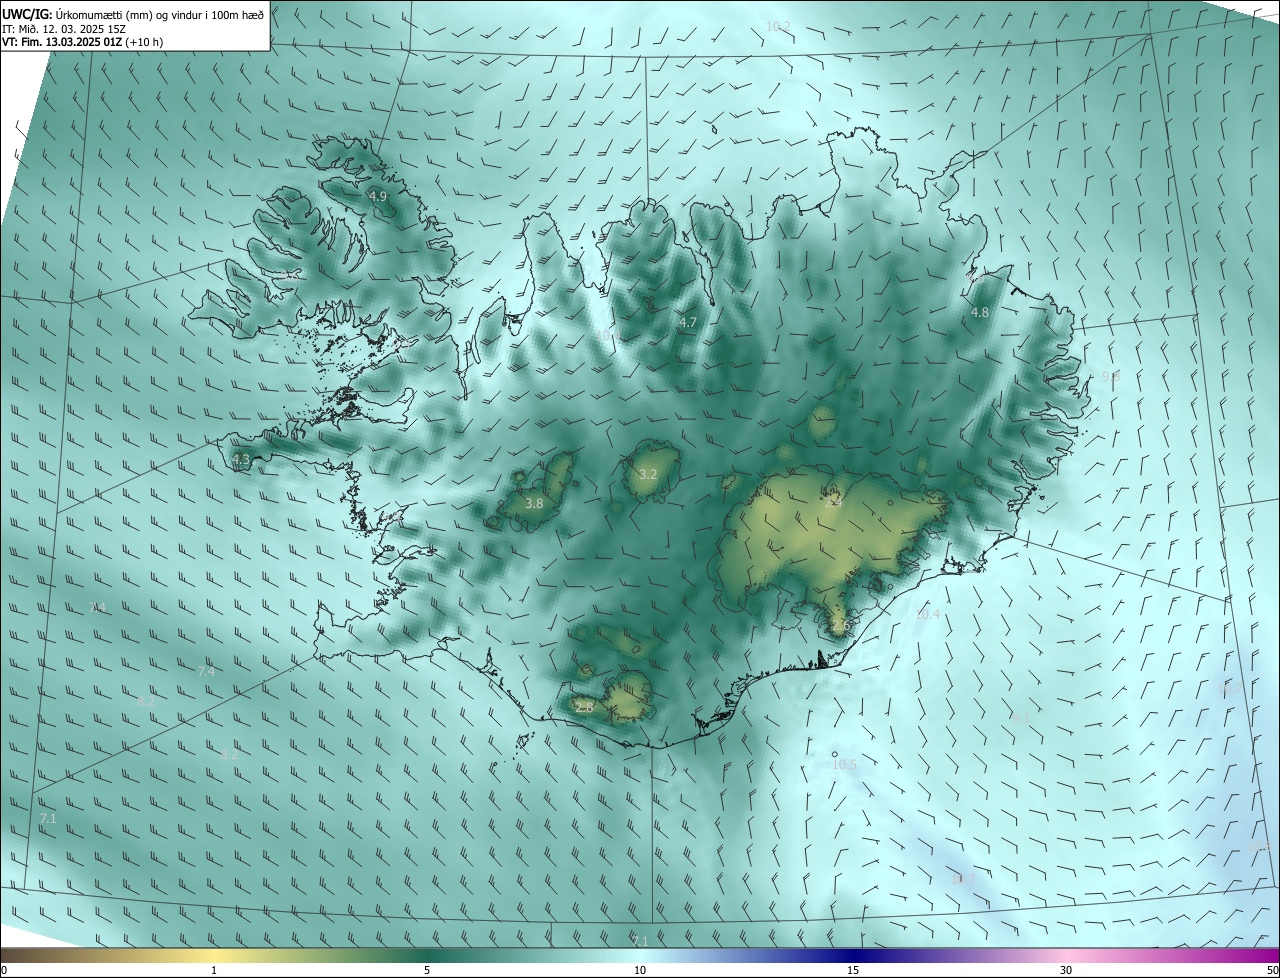Image resolution: width=1280 pixels, height=978 pixels.
Task: Click the 10.5 value label on the map
Action: pyautogui.click(x=845, y=764)
